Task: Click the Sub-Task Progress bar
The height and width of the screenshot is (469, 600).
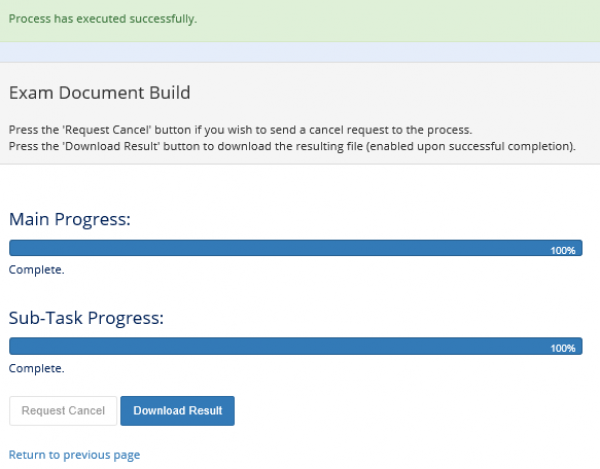Action: point(296,346)
